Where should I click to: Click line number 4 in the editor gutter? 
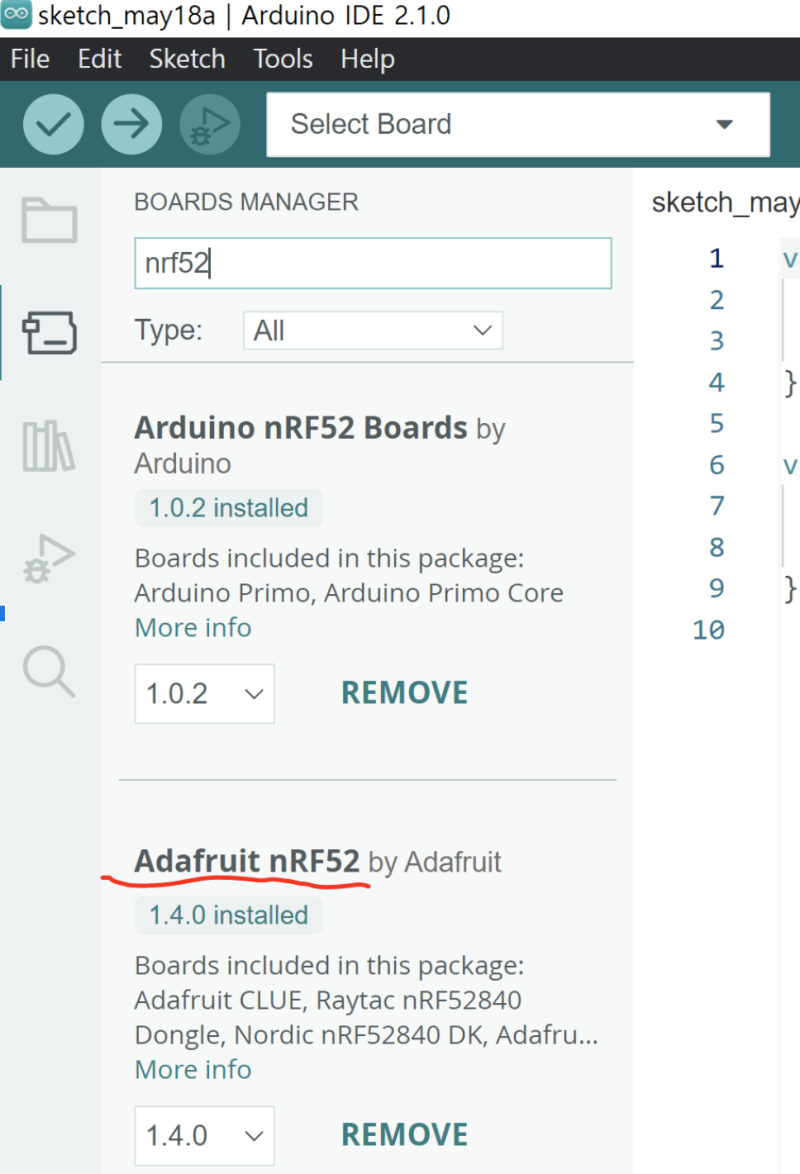click(717, 383)
